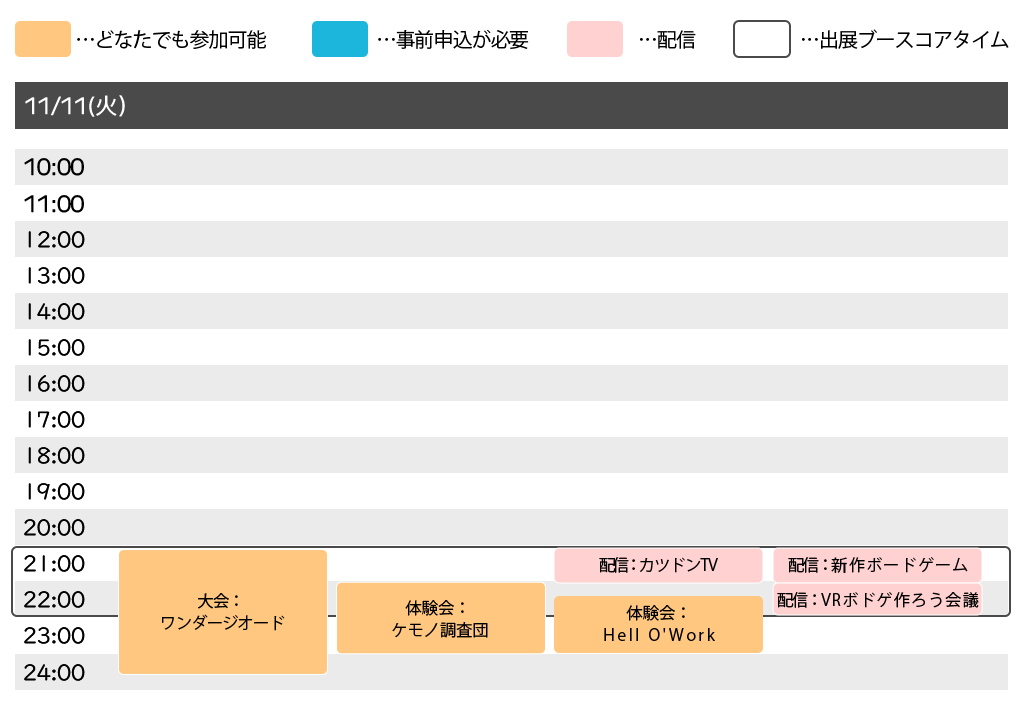The height and width of the screenshot is (720, 1024).
Task: Click the white 出展ブースコアタイム legend box
Action: (762, 40)
